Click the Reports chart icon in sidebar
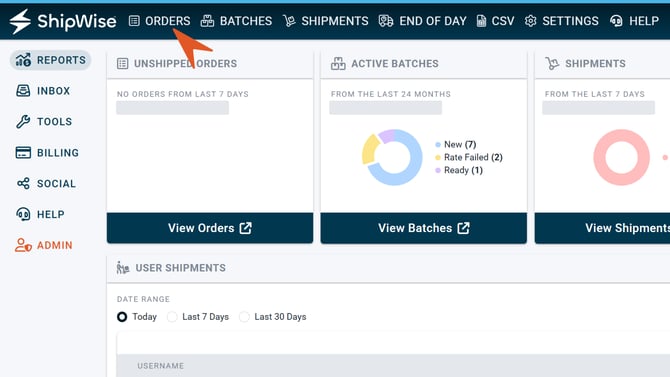The height and width of the screenshot is (377, 670). (23, 60)
